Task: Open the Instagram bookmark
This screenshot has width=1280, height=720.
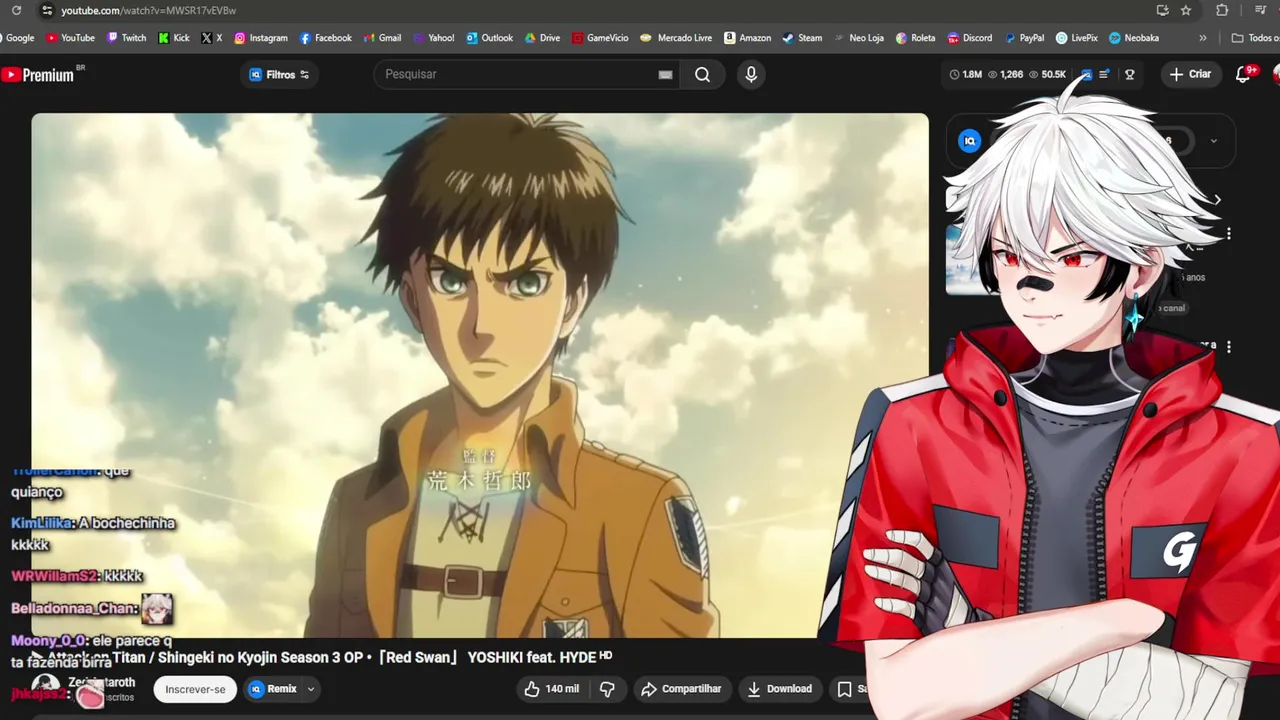Action: point(260,38)
